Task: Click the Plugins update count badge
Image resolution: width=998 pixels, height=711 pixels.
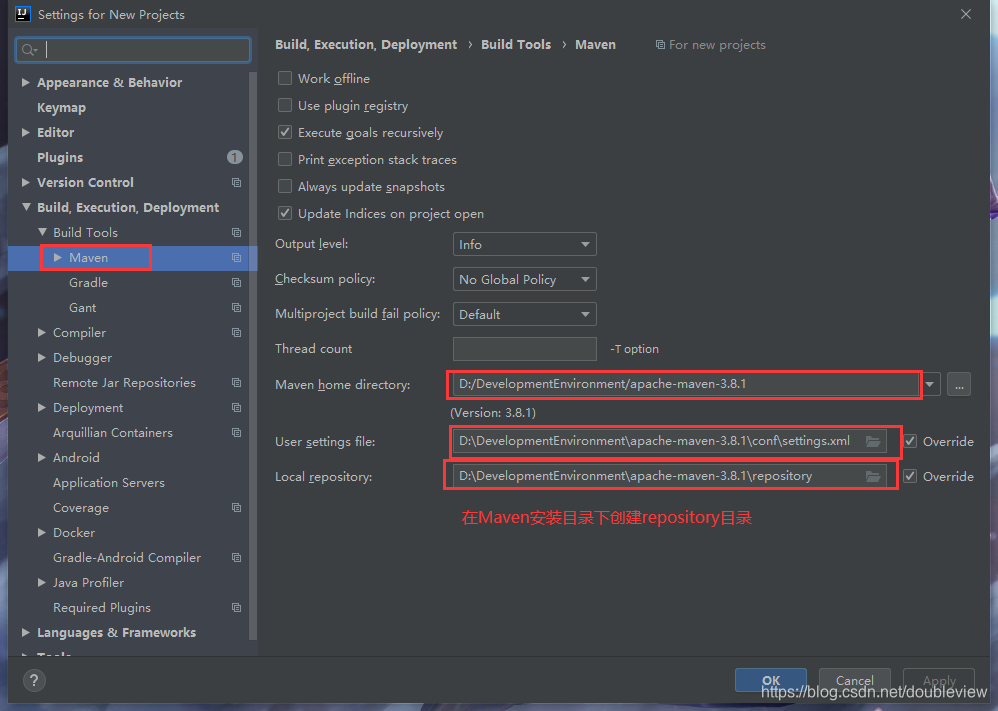Action: coord(235,157)
